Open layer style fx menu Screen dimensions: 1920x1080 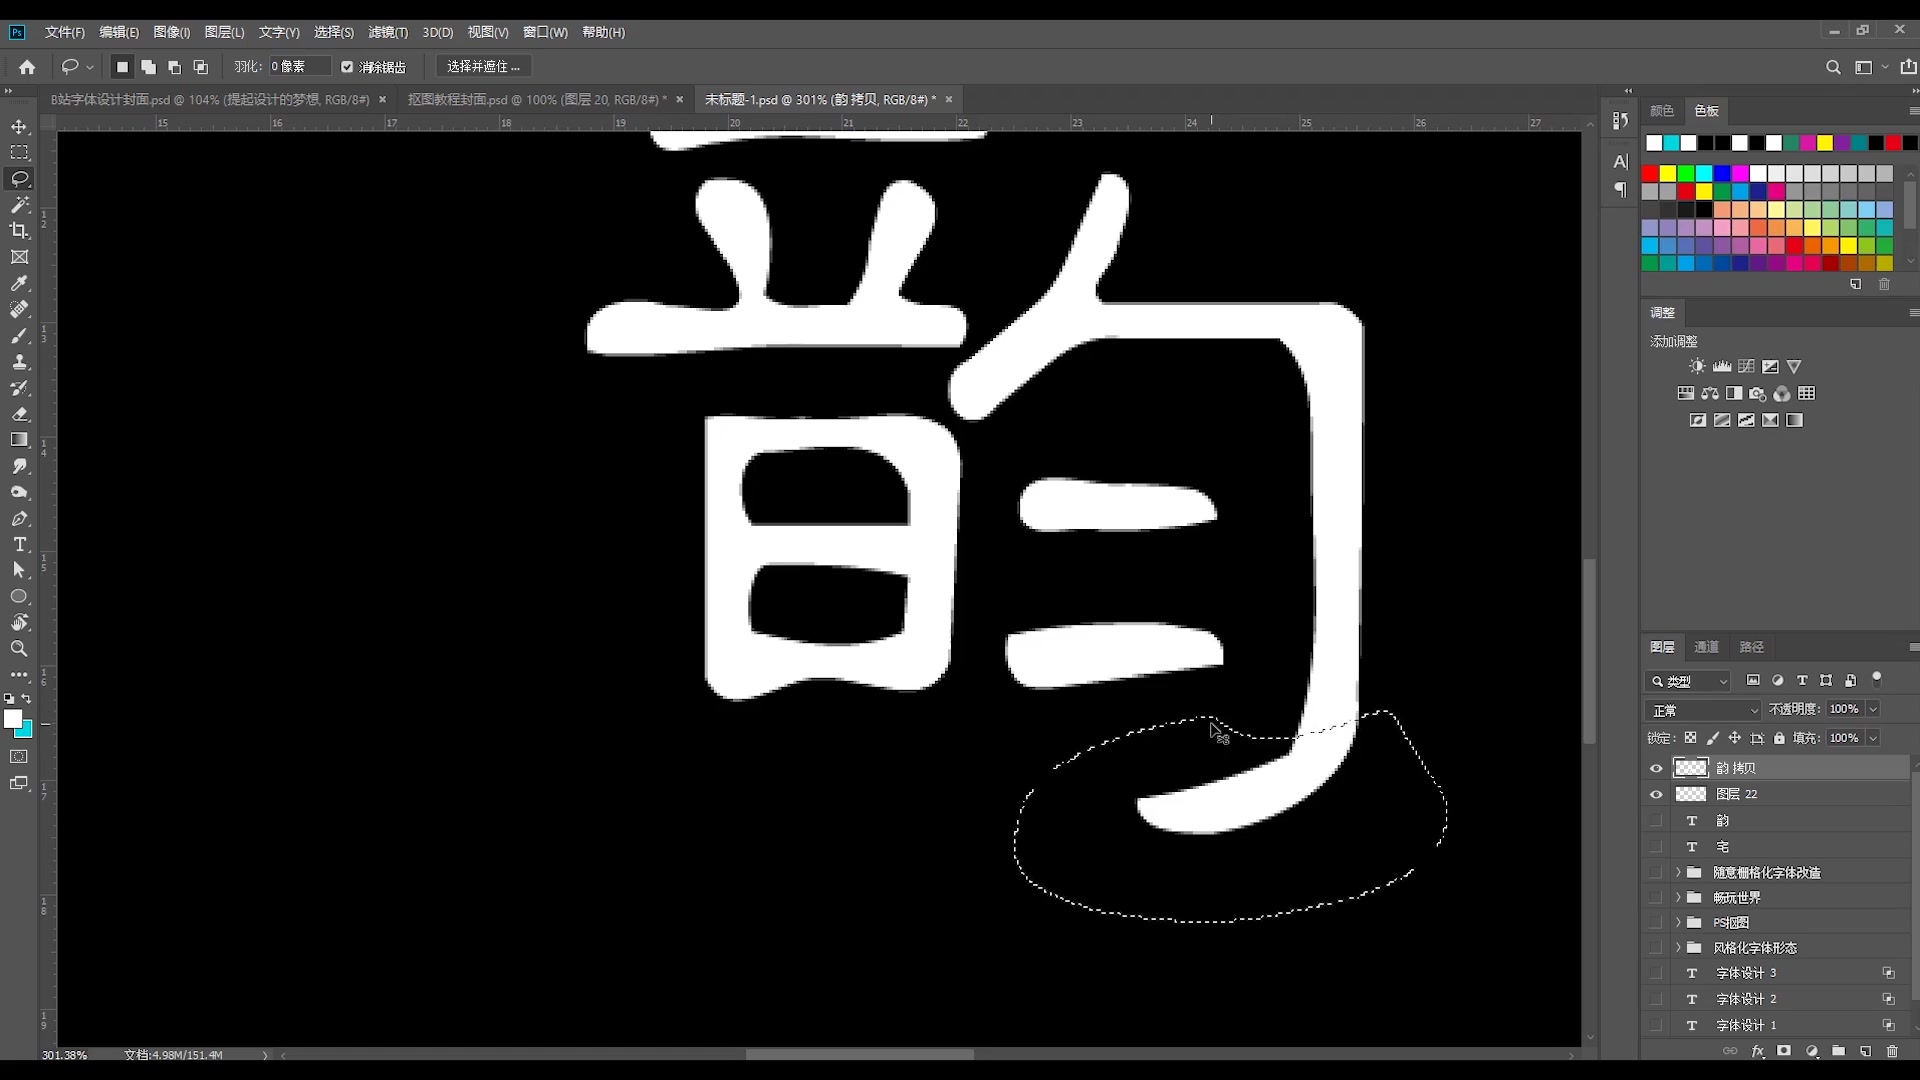pos(1758,1051)
